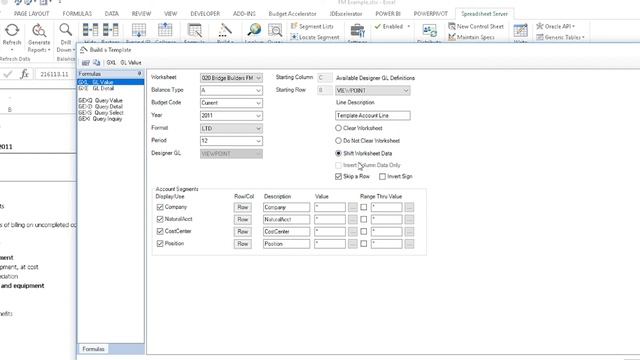Image resolution: width=640 pixels, height=360 pixels.
Task: Click New Control Sheet in ribbon
Action: pyautogui.click(x=476, y=26)
